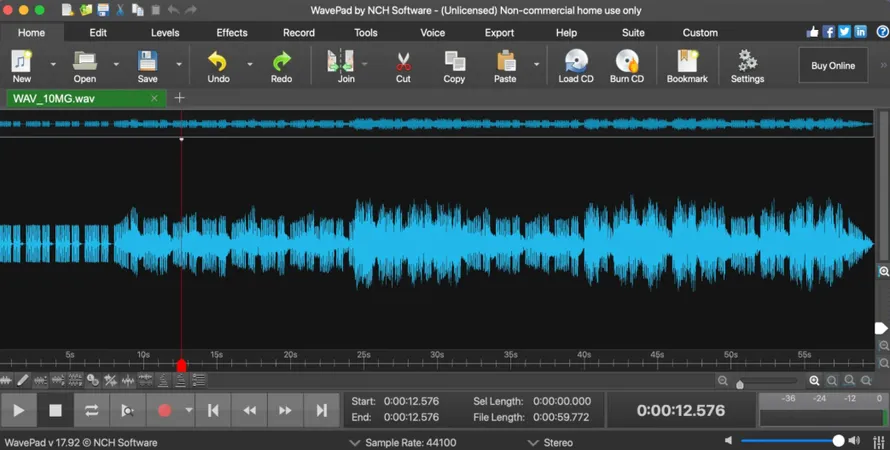
Task: Click the horizontal zoom slider handle
Action: point(740,385)
